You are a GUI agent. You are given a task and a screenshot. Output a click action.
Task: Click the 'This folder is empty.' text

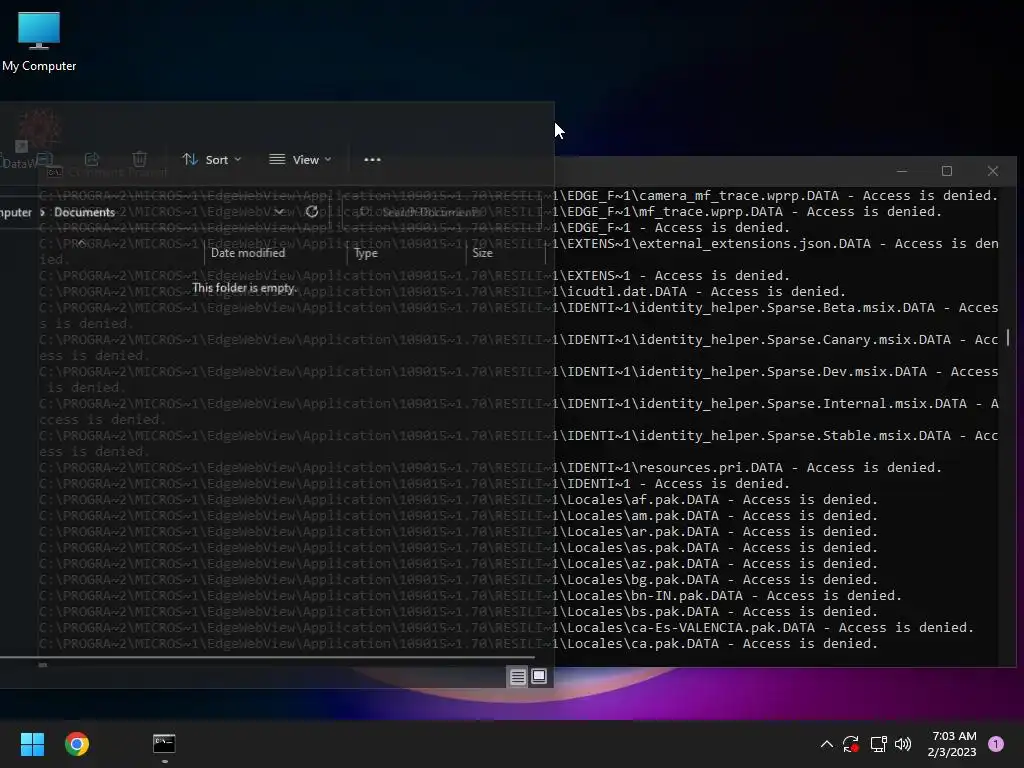click(244, 287)
